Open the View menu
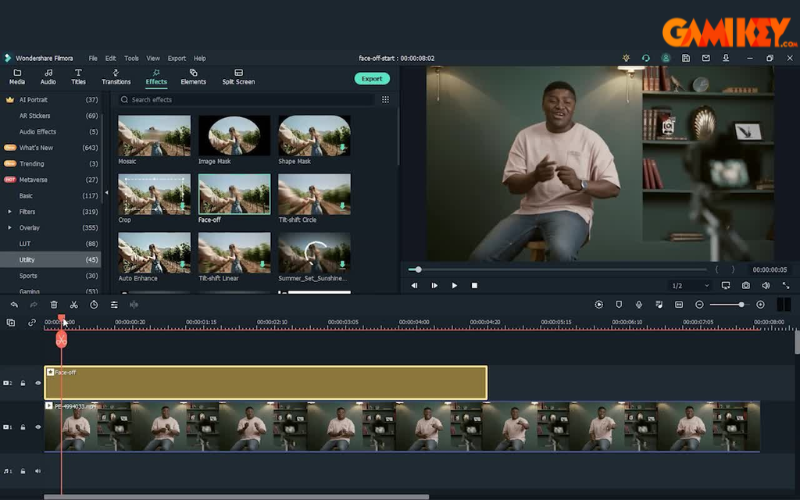Image resolution: width=800 pixels, height=500 pixels. click(x=153, y=58)
